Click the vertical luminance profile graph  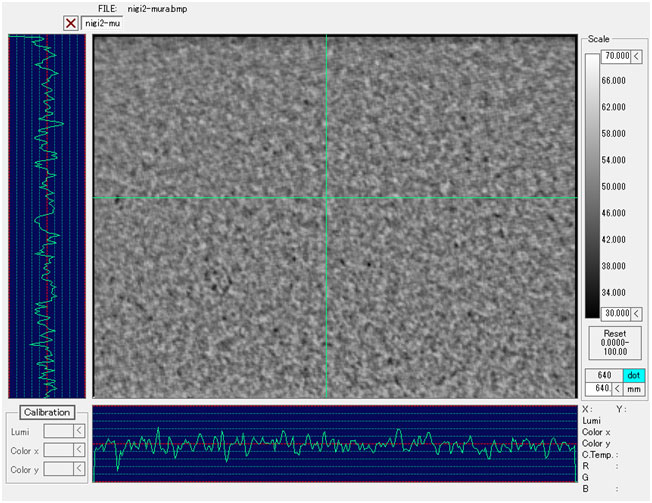(45, 217)
